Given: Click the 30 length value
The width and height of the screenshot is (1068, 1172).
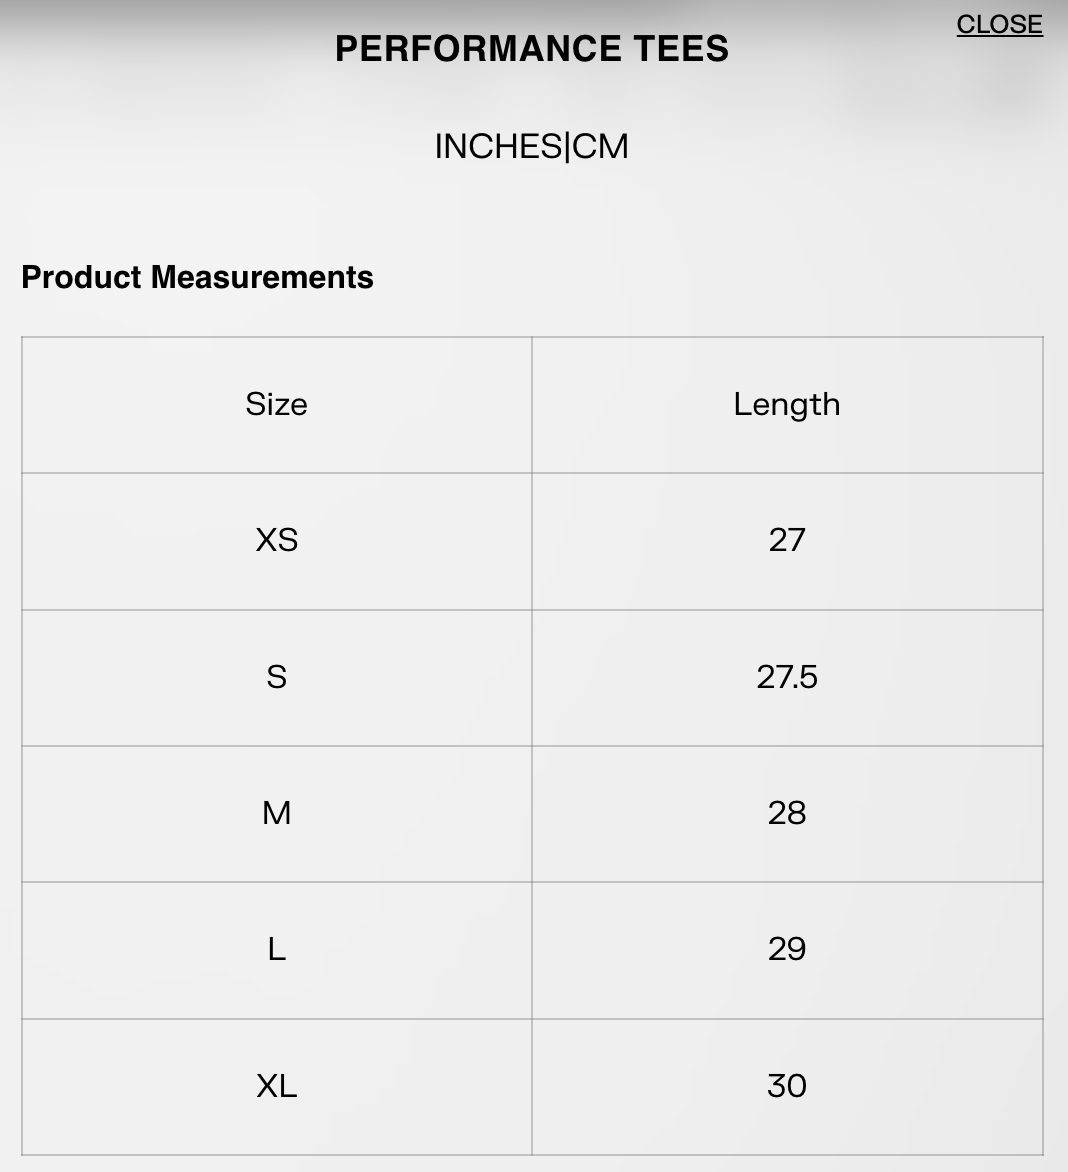Looking at the screenshot, I should coord(787,1086).
